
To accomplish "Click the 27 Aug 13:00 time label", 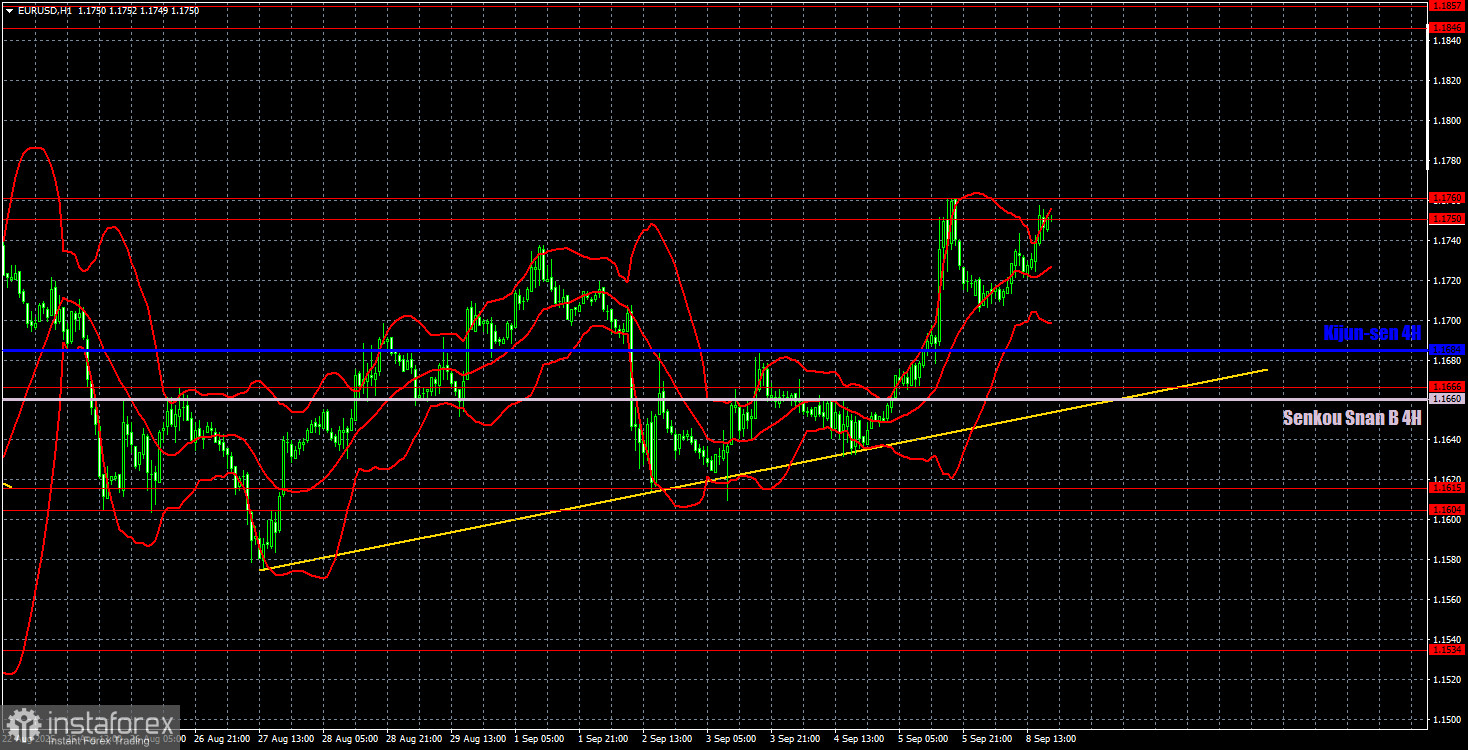I will (x=285, y=739).
